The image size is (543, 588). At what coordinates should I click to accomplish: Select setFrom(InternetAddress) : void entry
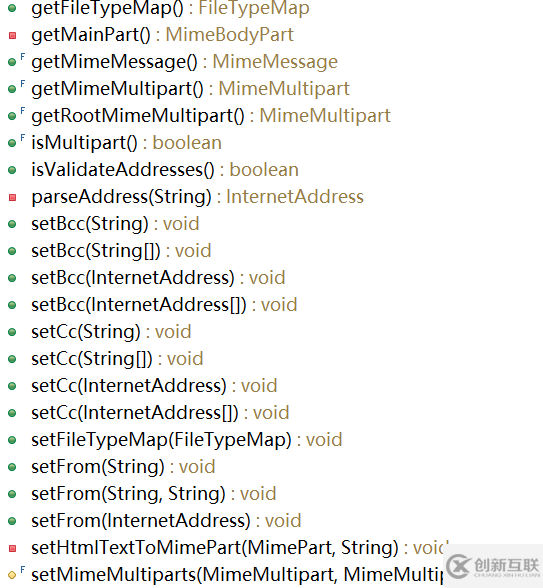pos(166,521)
